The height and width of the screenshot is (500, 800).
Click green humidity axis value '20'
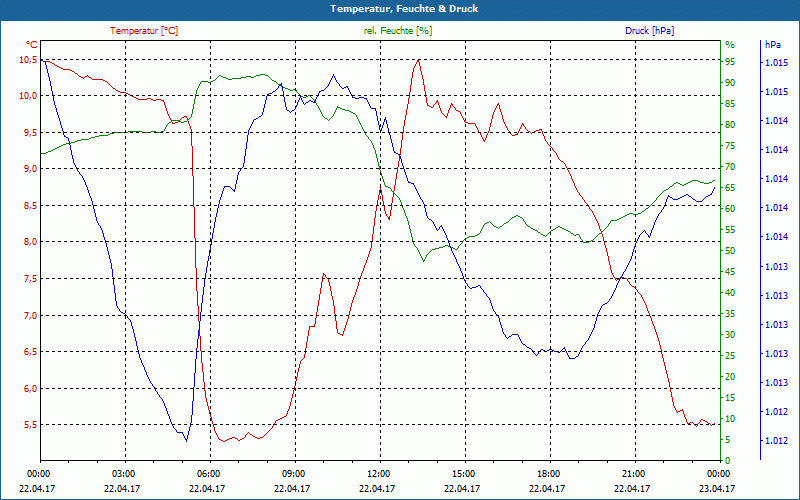(730, 377)
